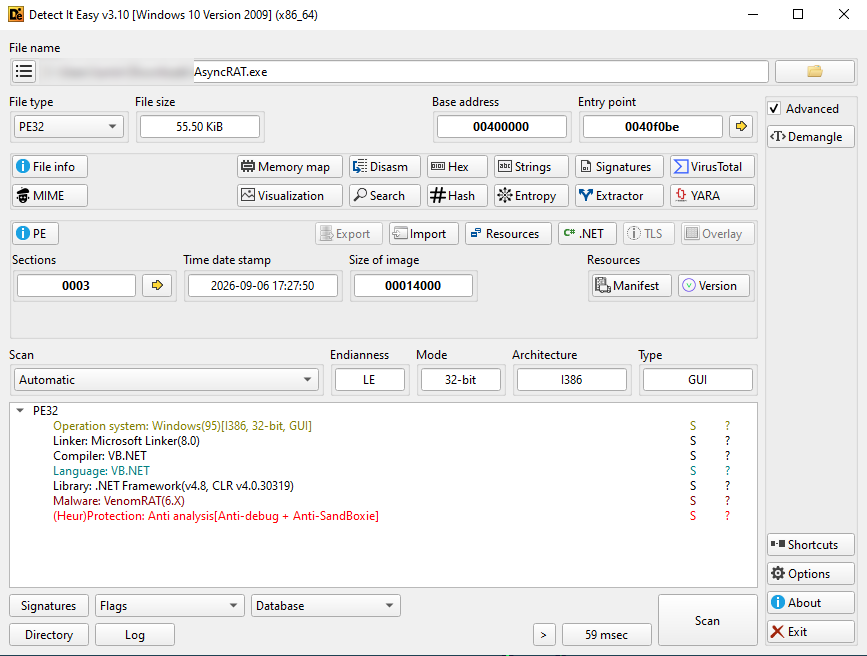Viewport: 867px width, 656px height.
Task: Open Memory map
Action: (x=290, y=166)
